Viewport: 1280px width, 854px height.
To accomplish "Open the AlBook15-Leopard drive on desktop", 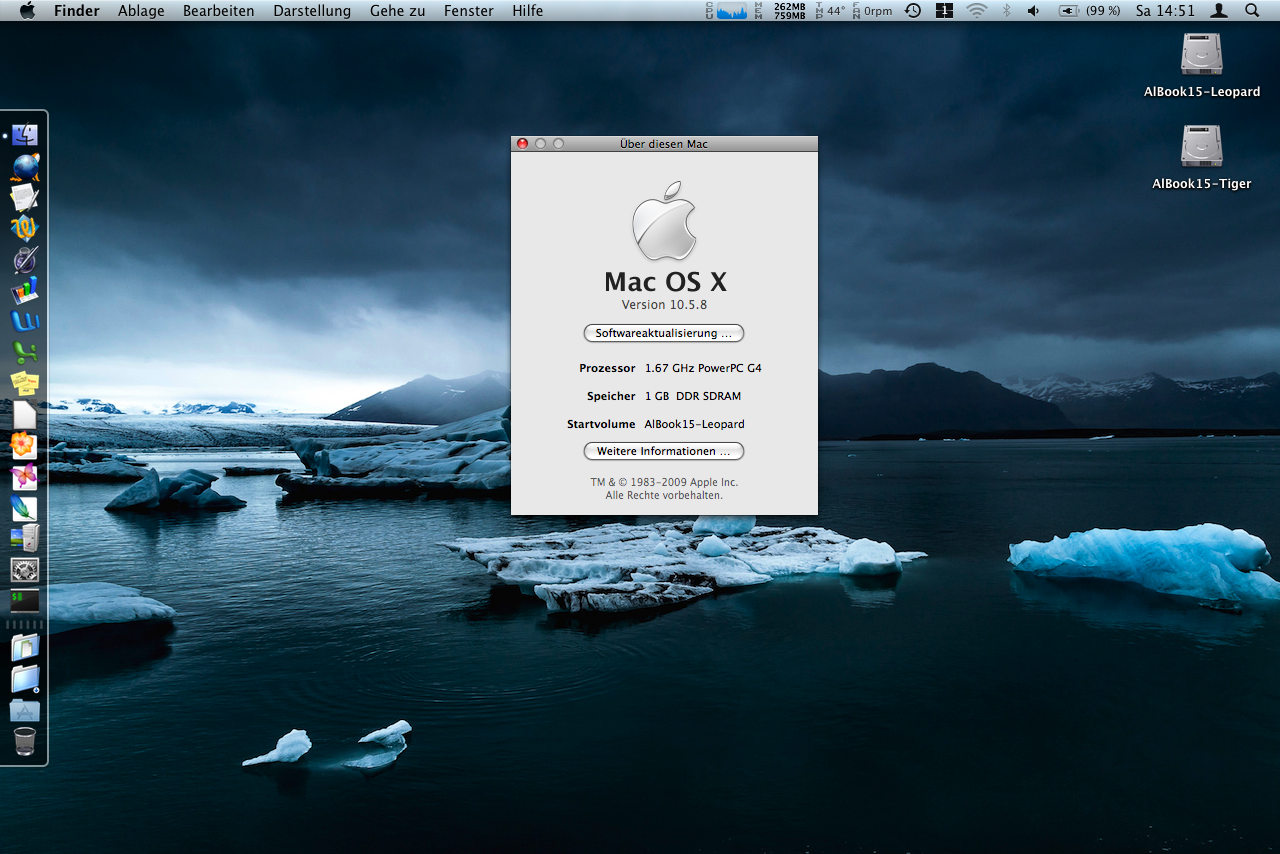I will click(1201, 55).
